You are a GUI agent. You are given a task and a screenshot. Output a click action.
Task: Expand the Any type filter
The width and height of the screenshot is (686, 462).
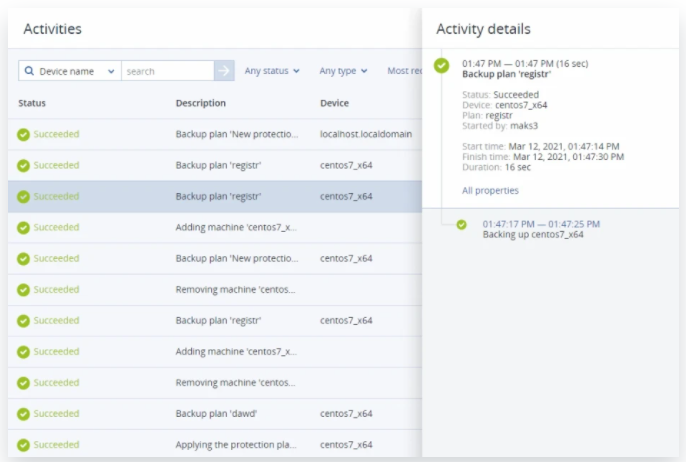tap(343, 71)
